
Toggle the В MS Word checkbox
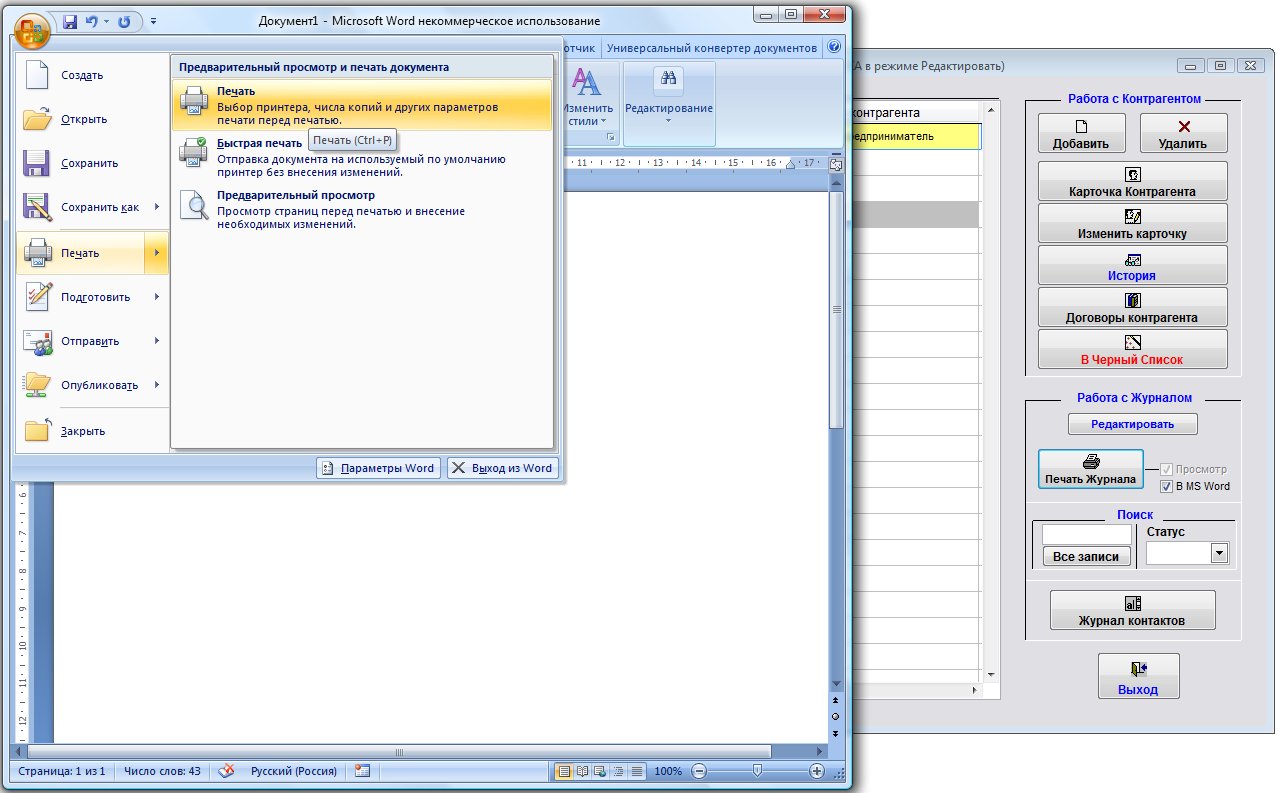pos(1166,486)
